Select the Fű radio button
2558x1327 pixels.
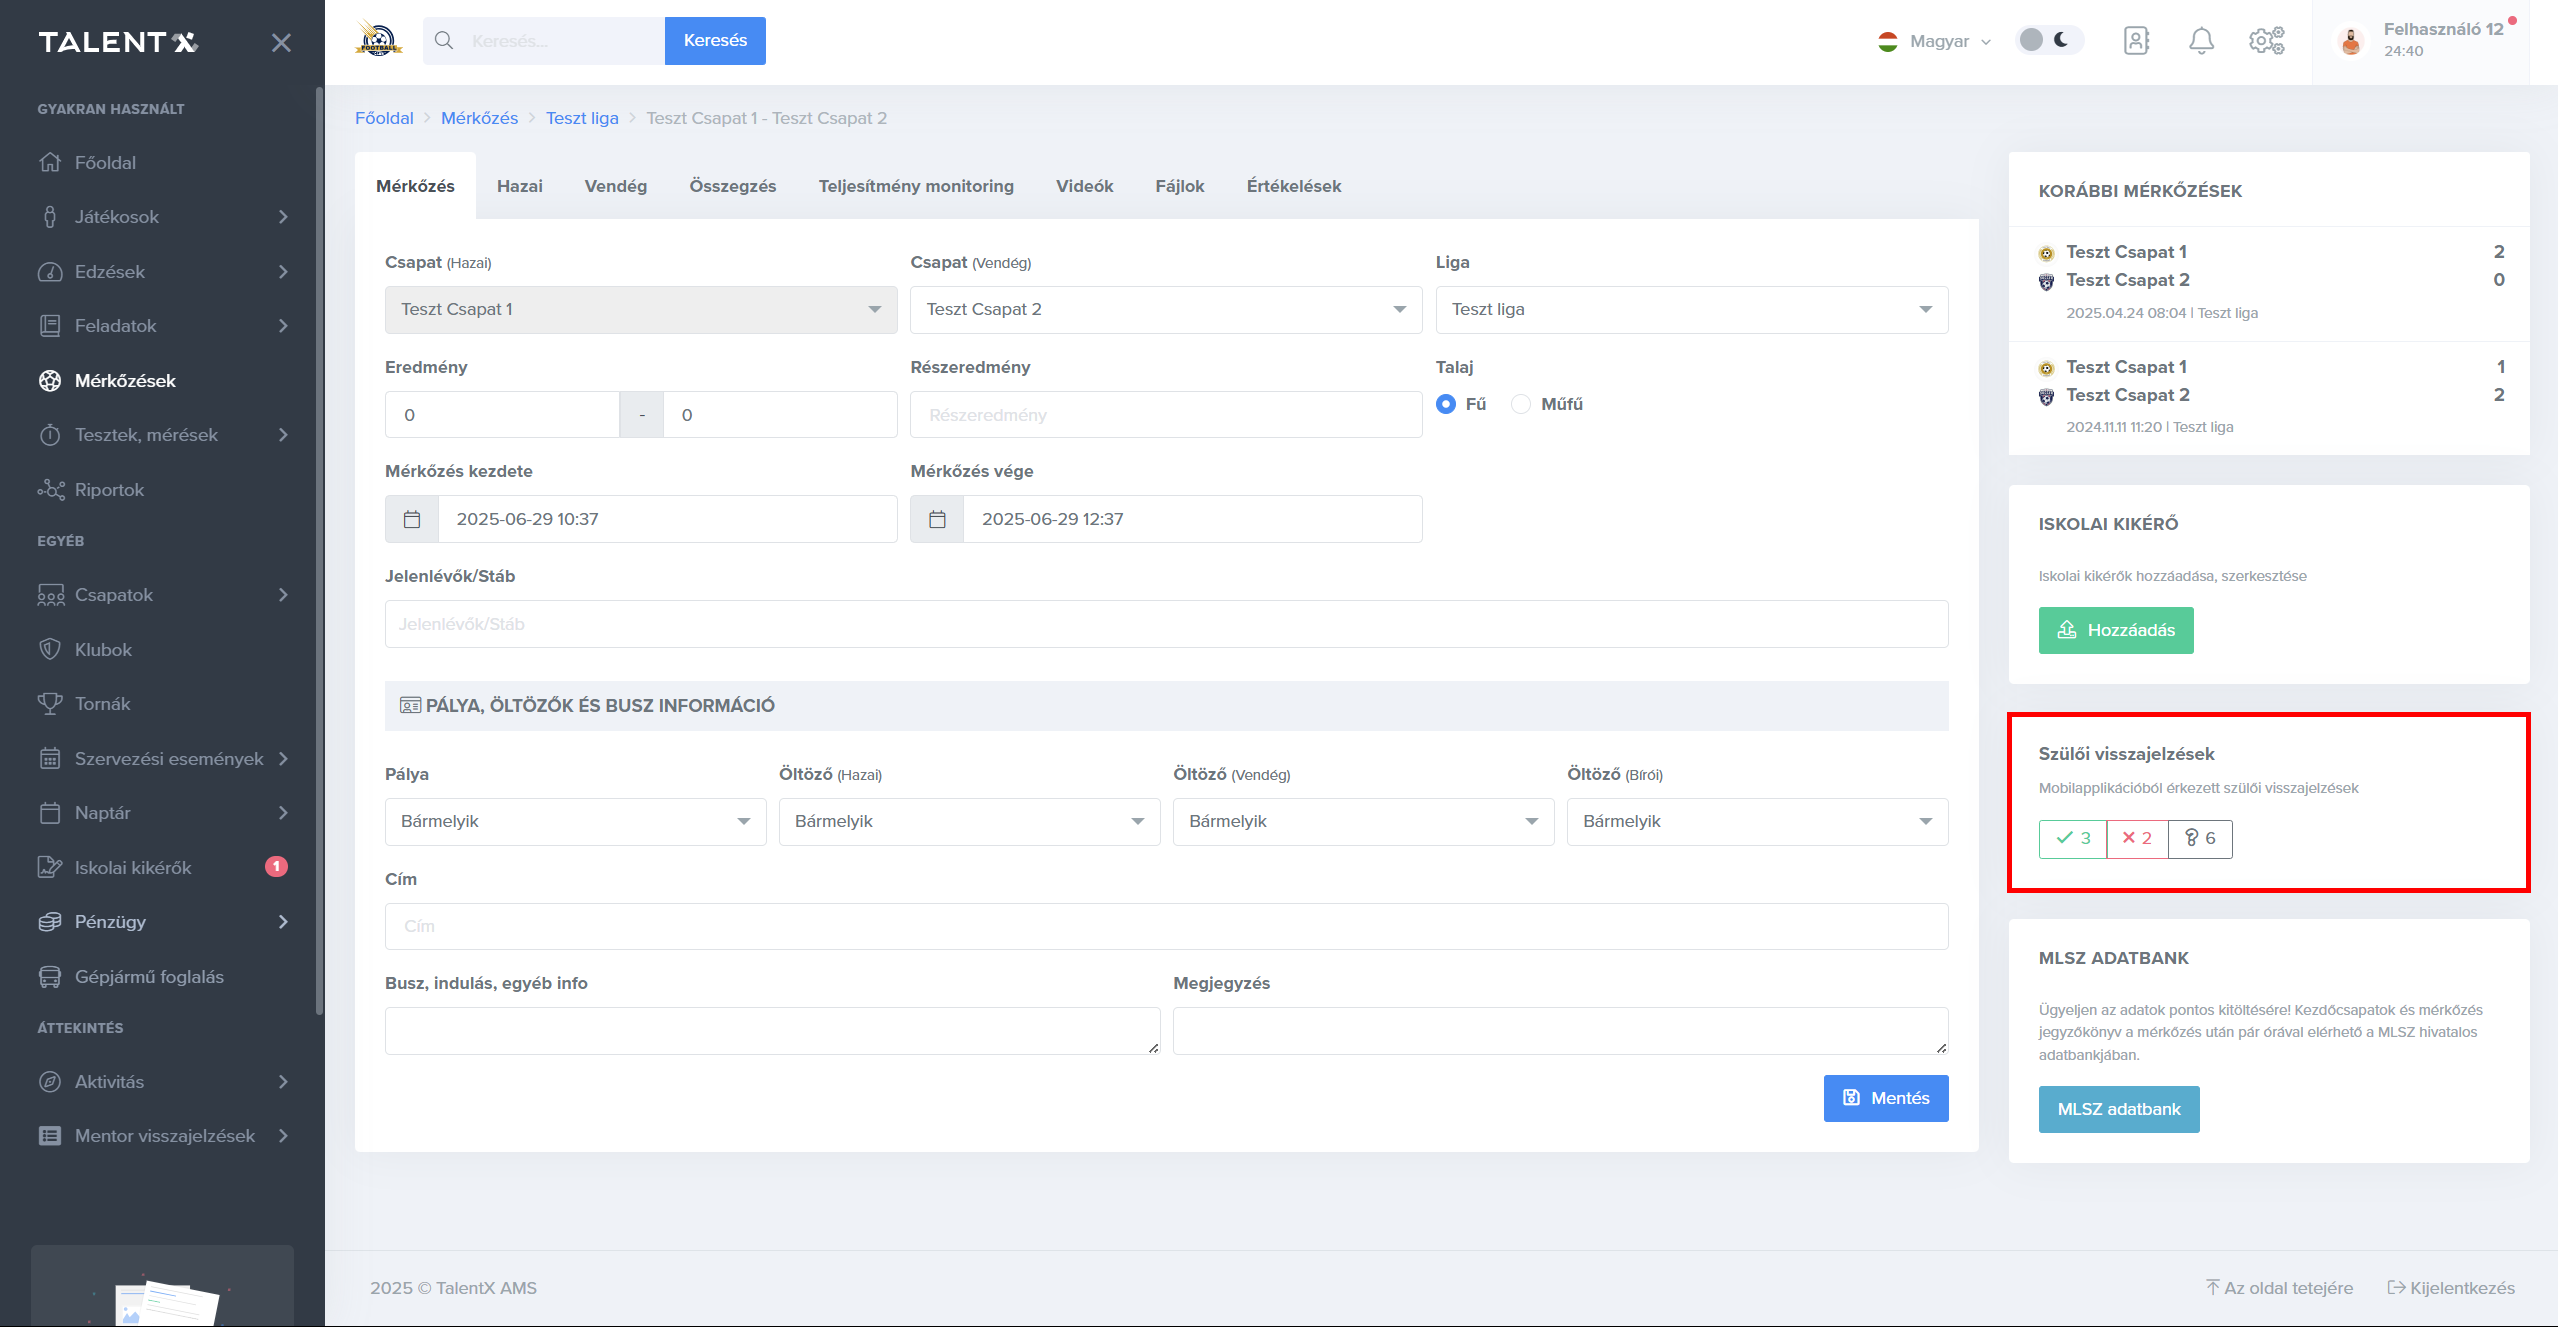click(x=1446, y=404)
